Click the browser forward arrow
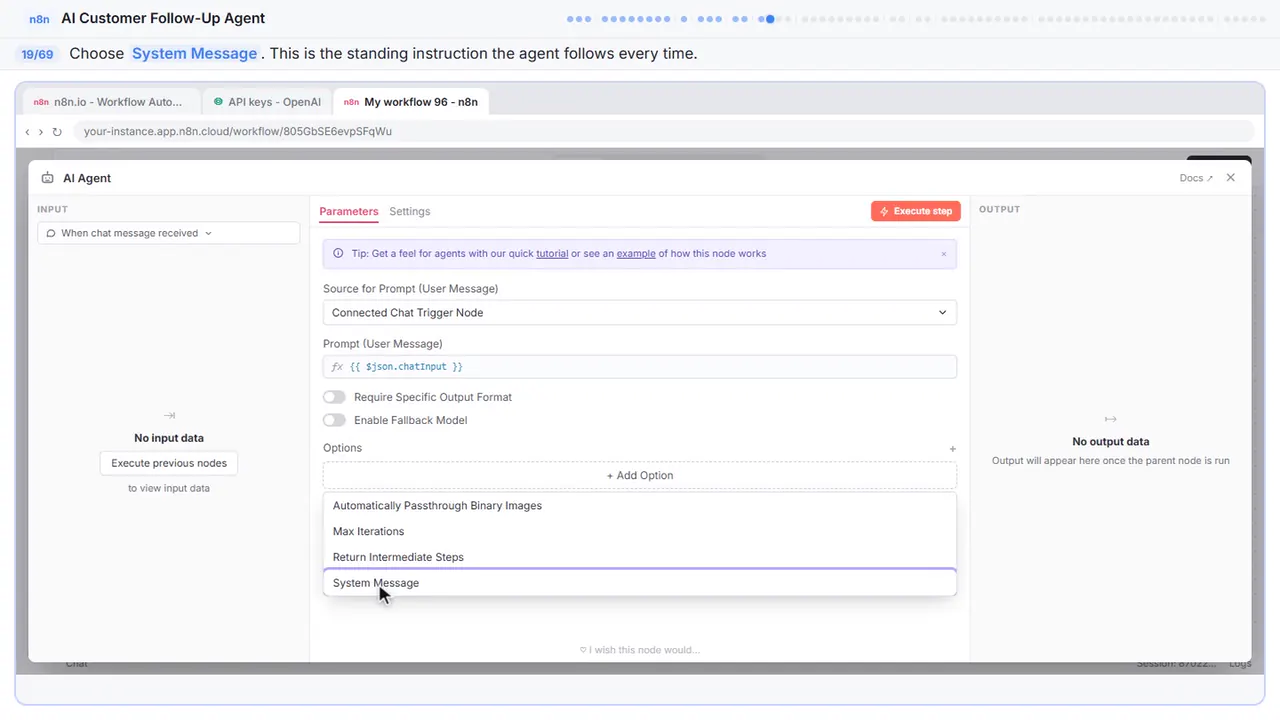The width and height of the screenshot is (1280, 720). point(41,132)
